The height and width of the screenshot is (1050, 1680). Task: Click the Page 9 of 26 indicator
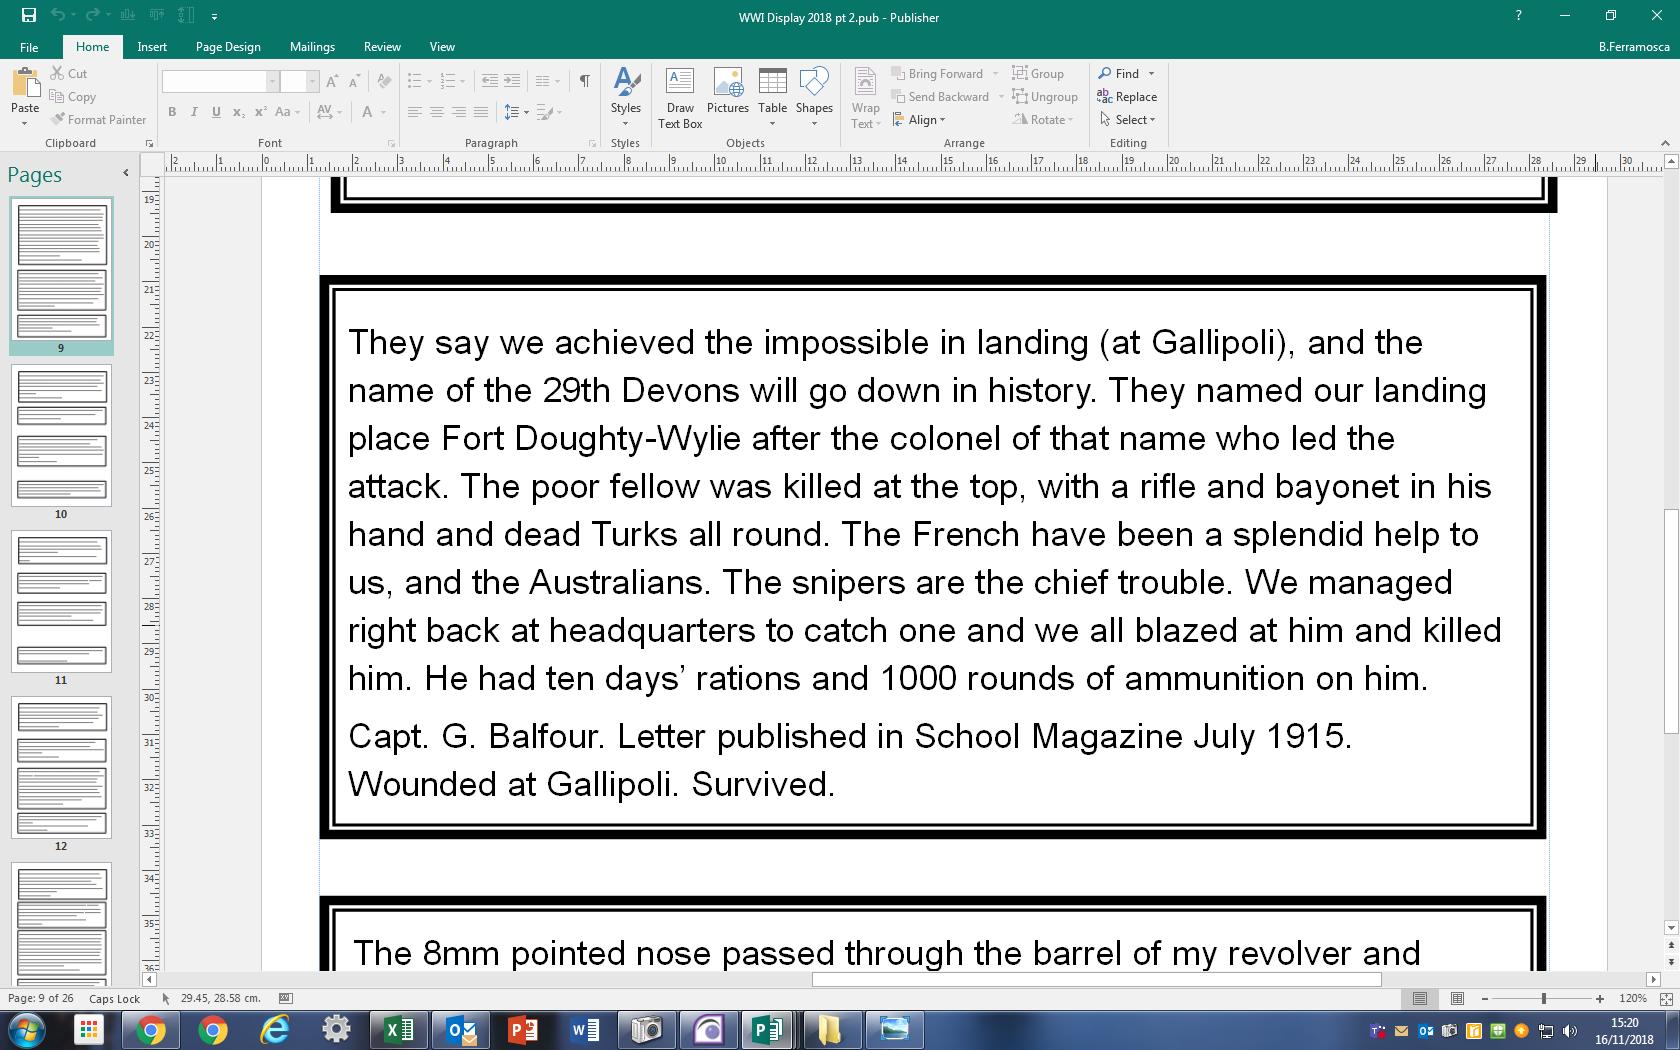(x=41, y=998)
